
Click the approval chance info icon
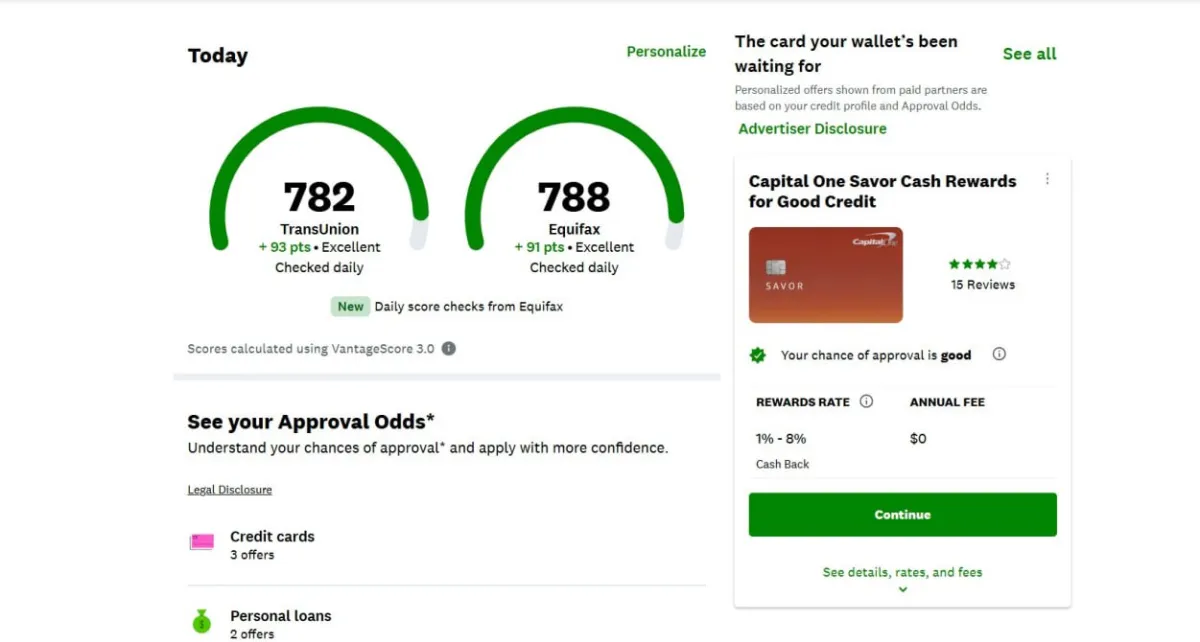(999, 354)
